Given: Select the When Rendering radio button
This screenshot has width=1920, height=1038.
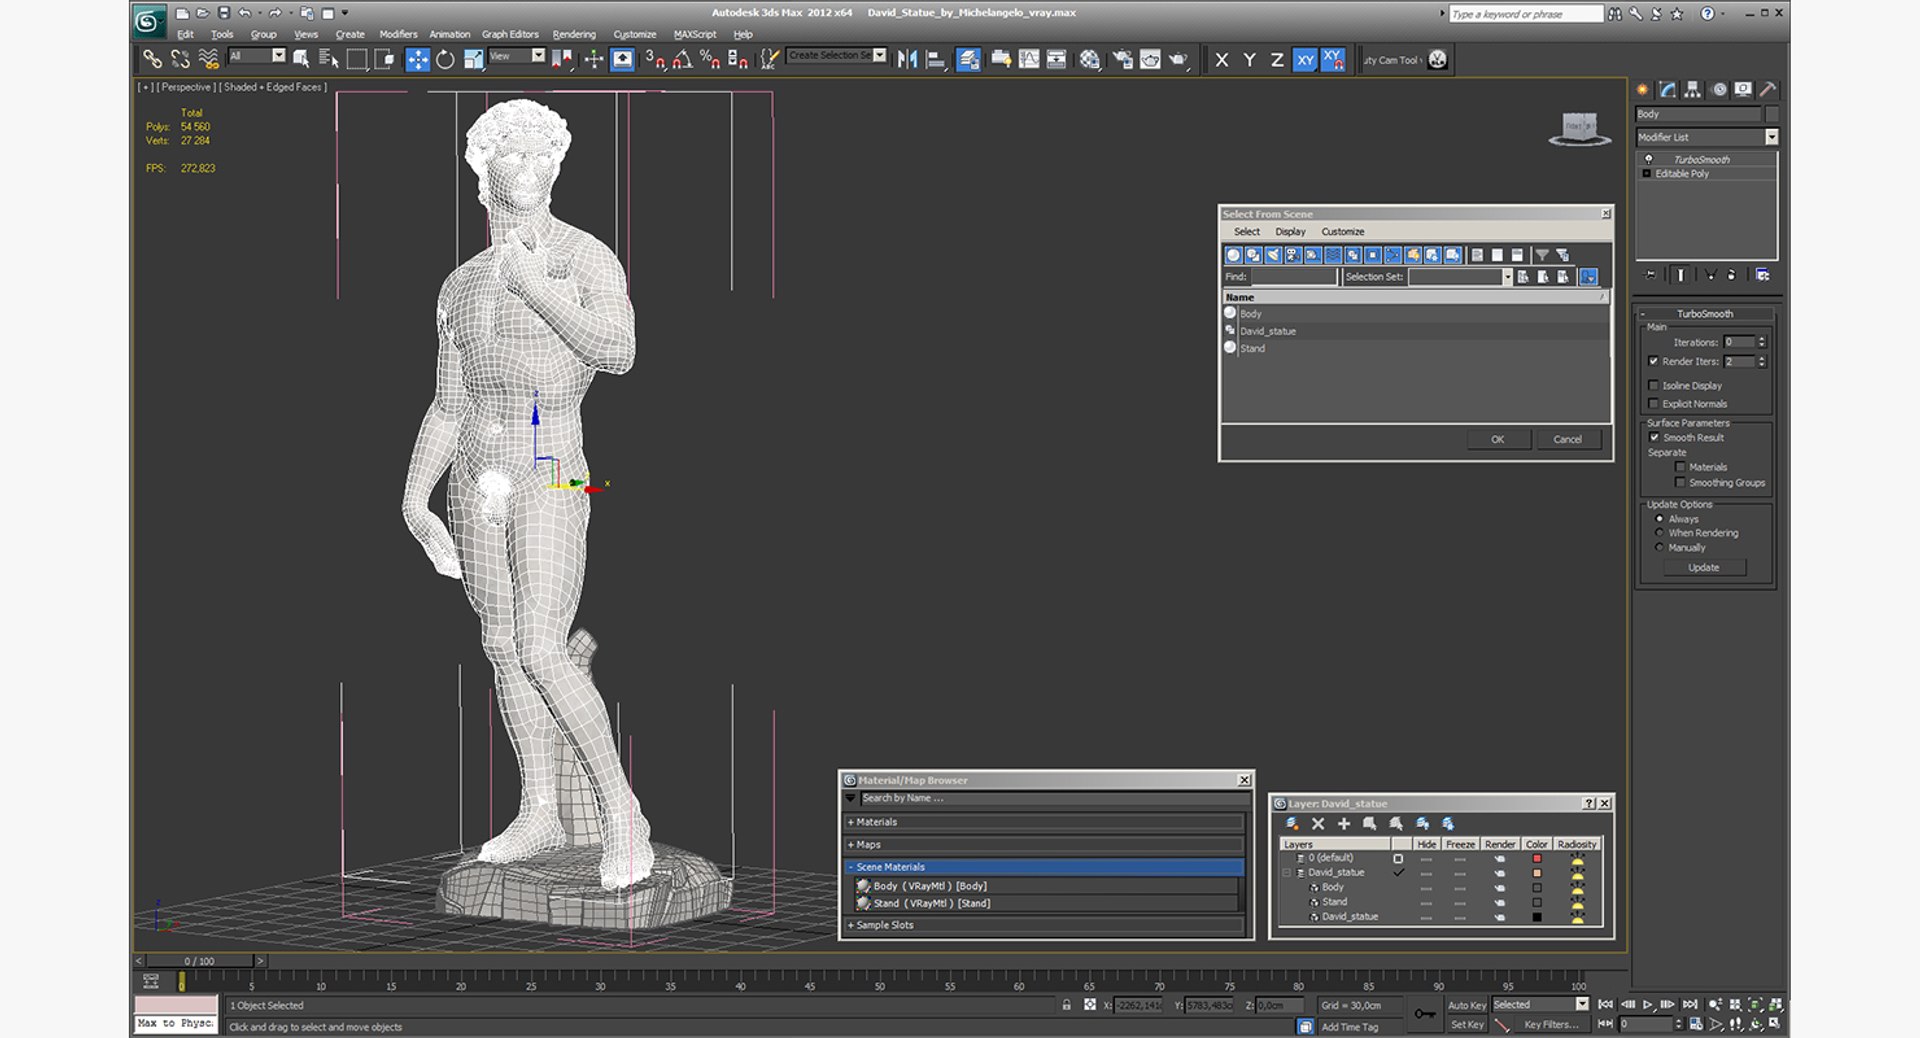Looking at the screenshot, I should tap(1660, 533).
